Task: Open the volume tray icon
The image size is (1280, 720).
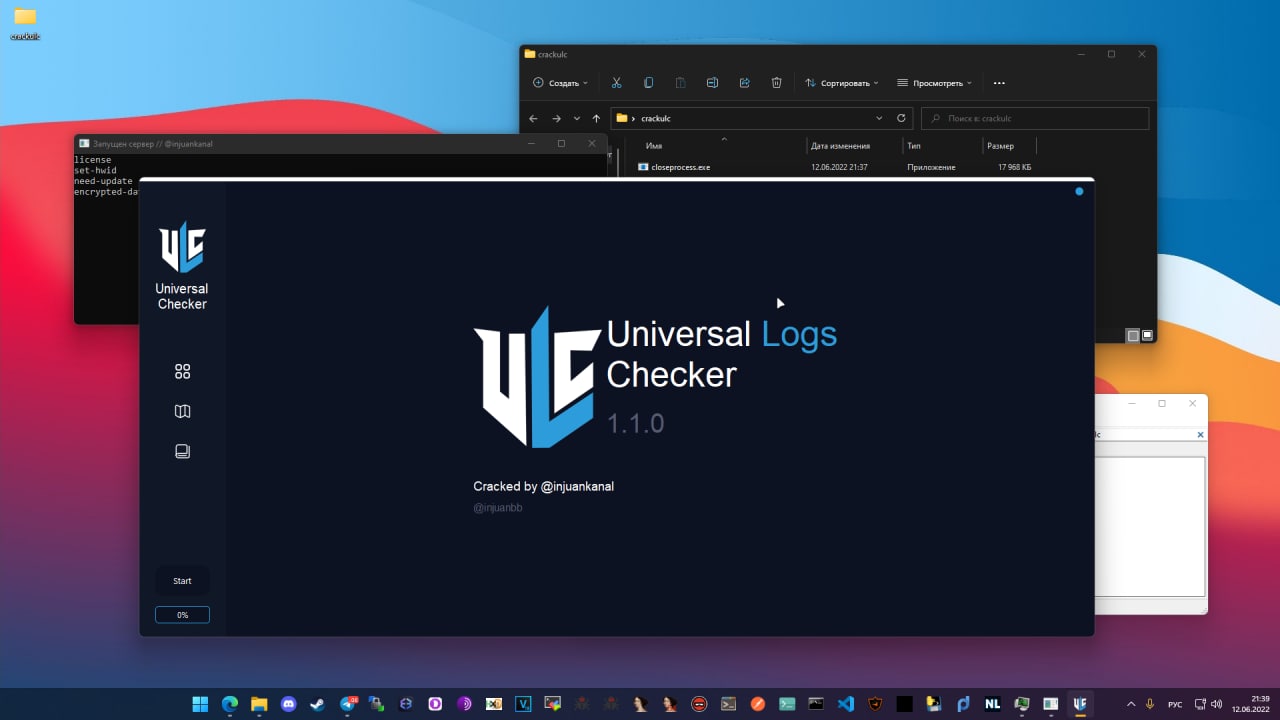Action: (1216, 704)
